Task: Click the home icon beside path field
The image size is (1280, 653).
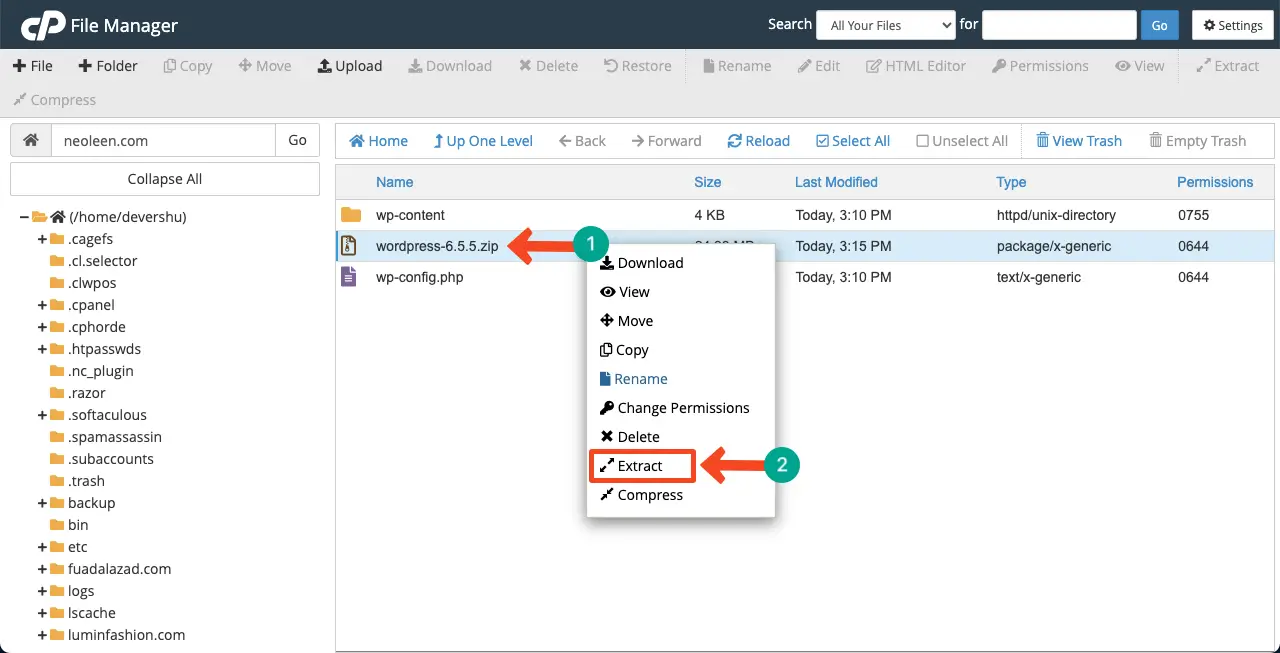Action: (31, 140)
